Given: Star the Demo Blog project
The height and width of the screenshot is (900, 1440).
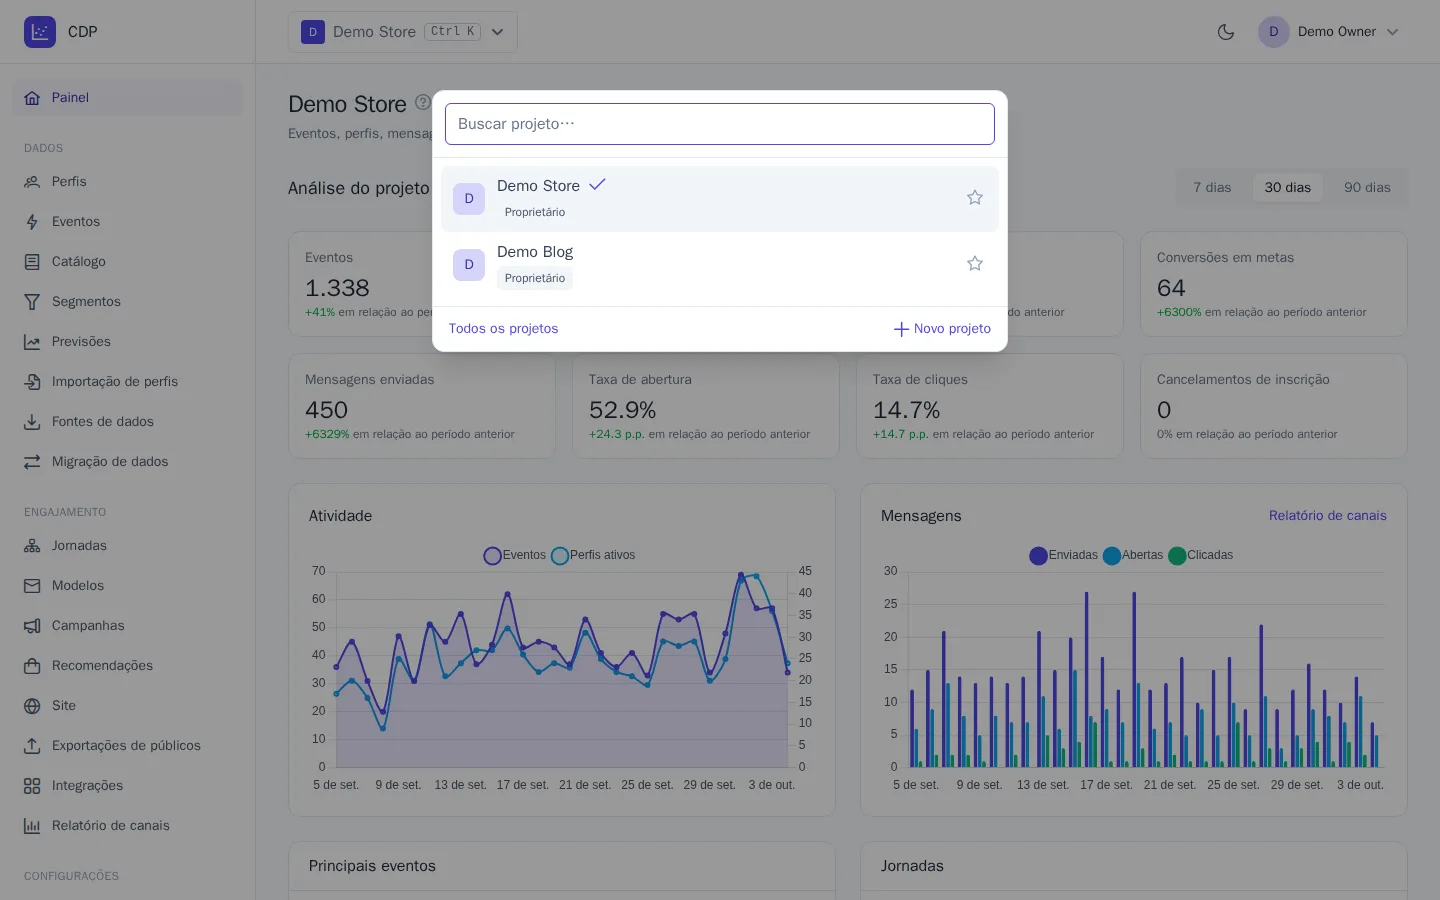Looking at the screenshot, I should [975, 264].
